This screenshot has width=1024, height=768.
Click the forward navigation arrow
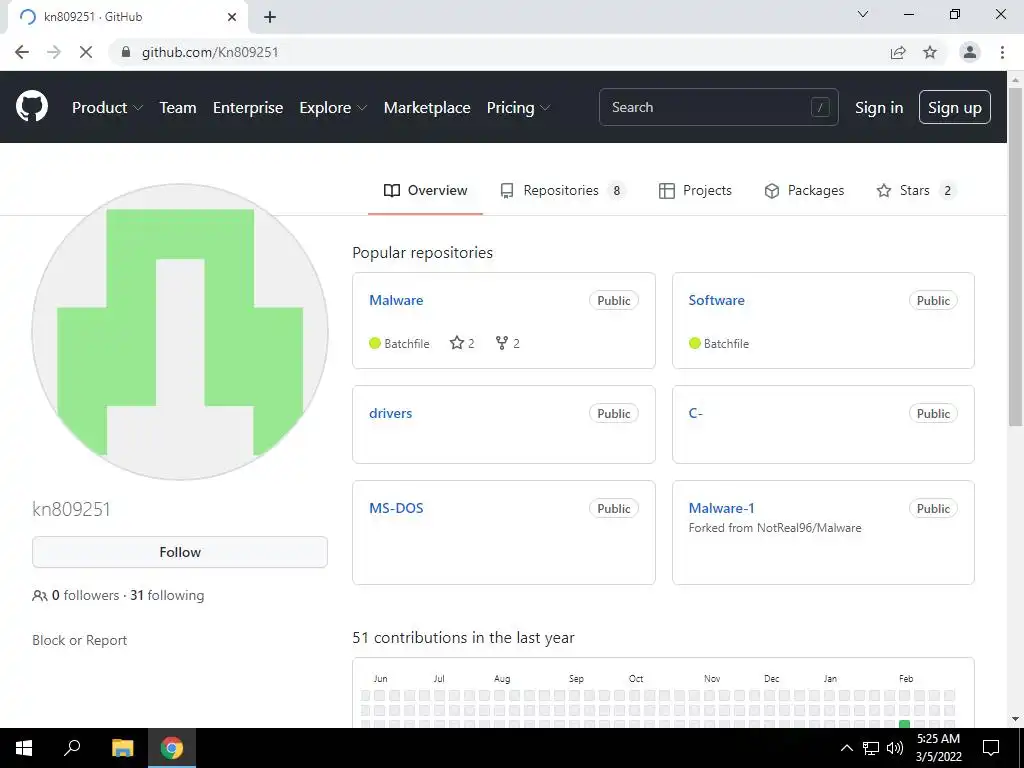click(54, 52)
